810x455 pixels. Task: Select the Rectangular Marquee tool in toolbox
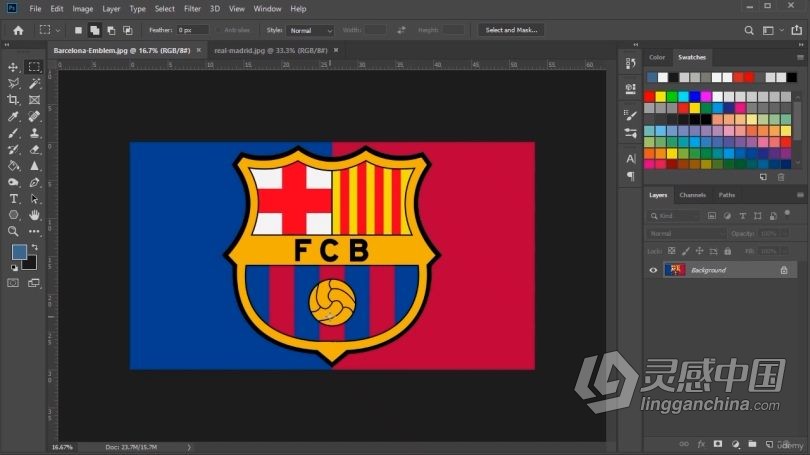point(34,67)
